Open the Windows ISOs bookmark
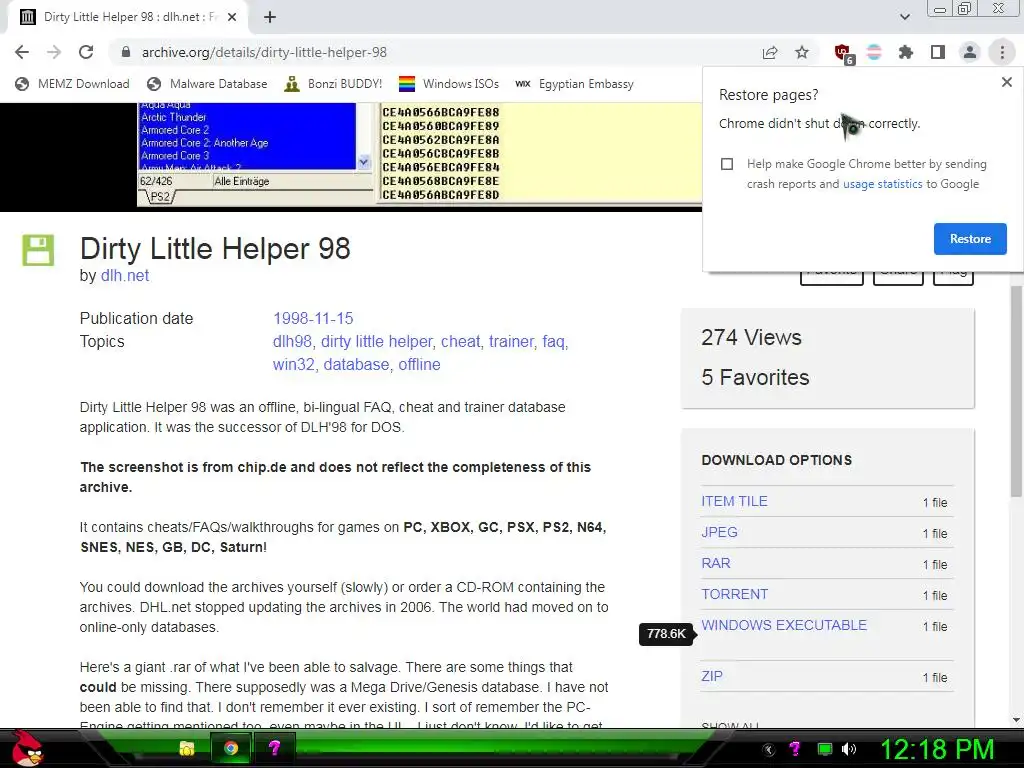This screenshot has height=768, width=1024. [449, 84]
